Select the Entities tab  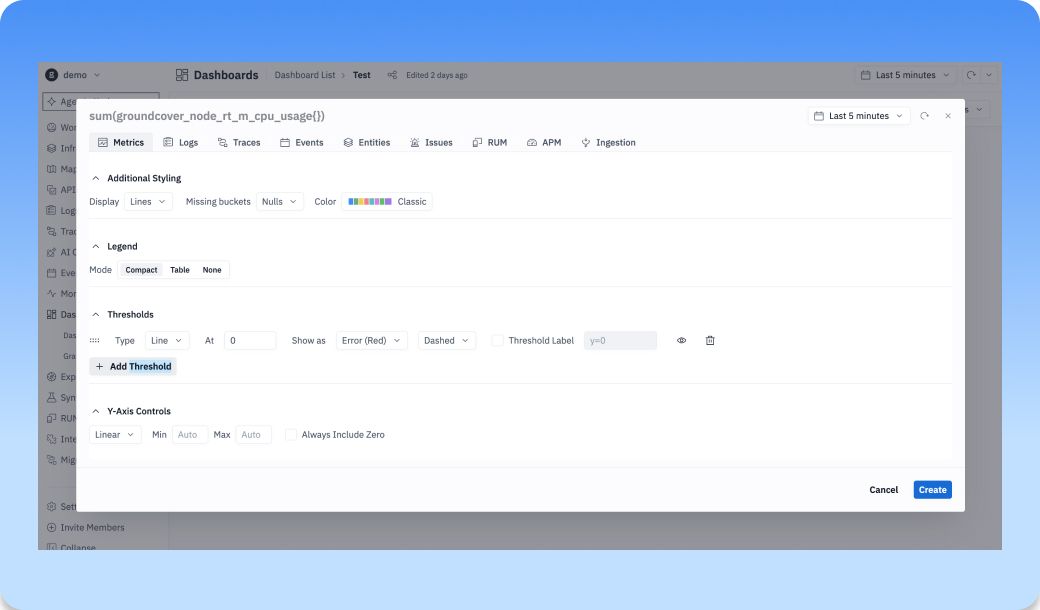point(367,143)
